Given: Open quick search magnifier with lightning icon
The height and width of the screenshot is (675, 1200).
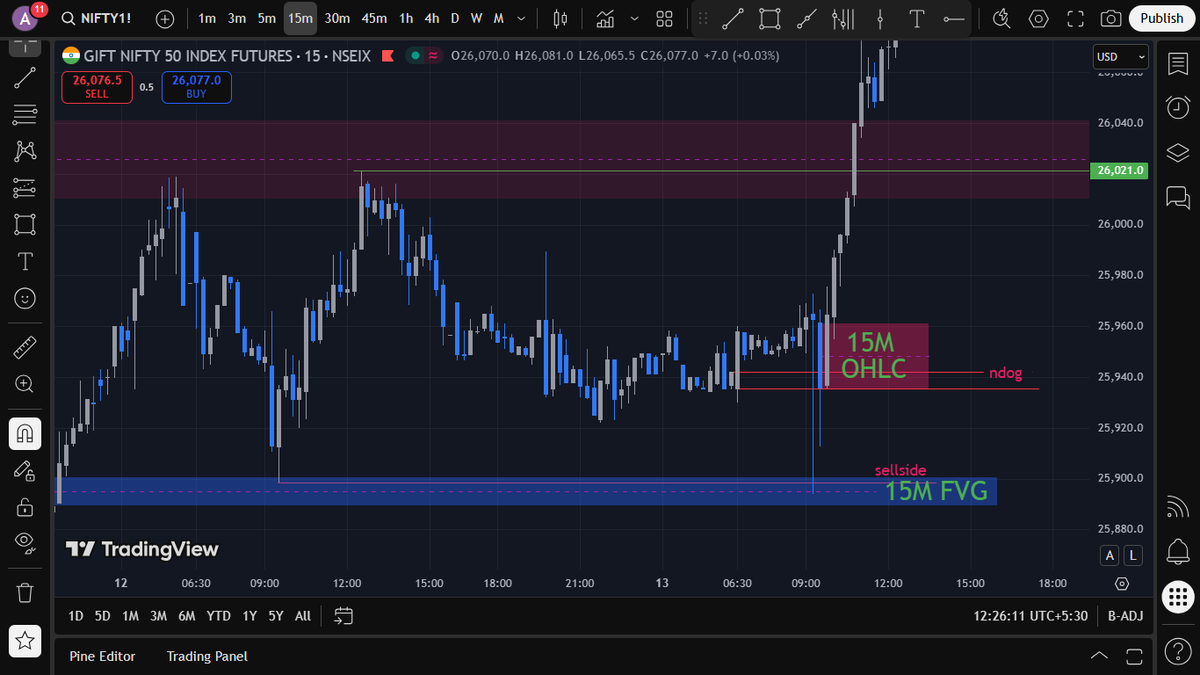Looking at the screenshot, I should point(1002,19).
